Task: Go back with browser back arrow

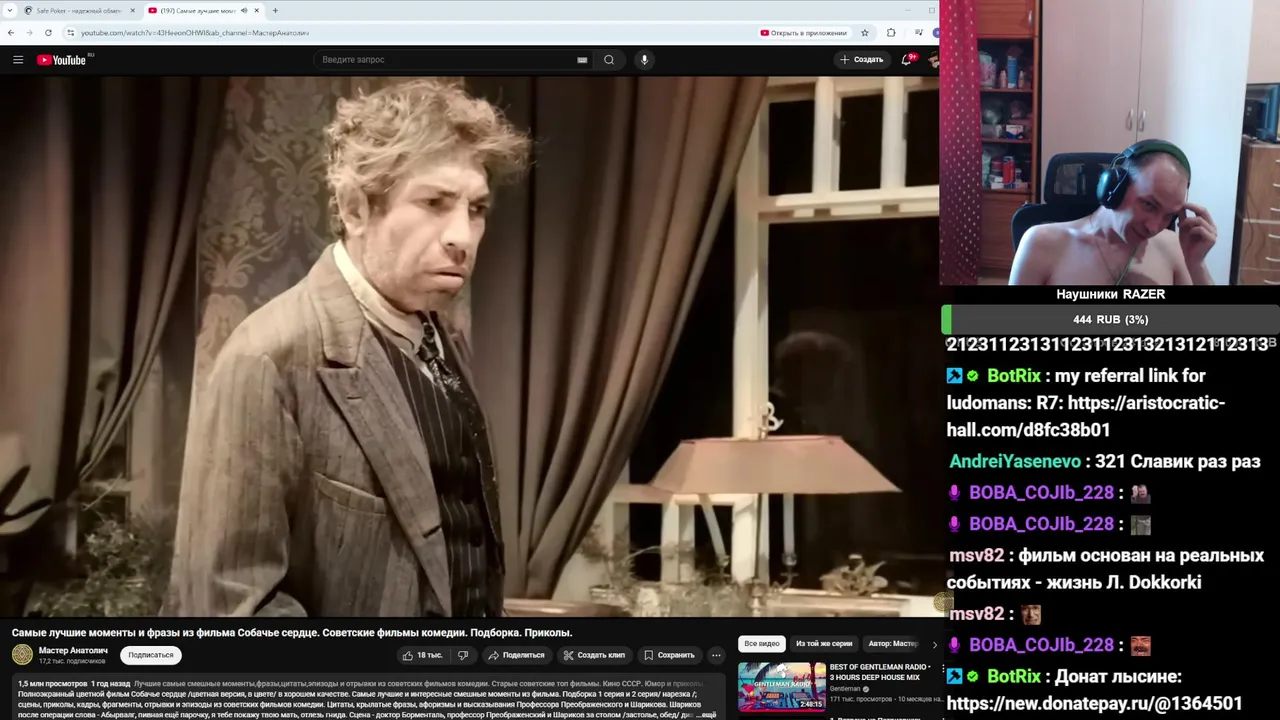Action: pos(11,33)
